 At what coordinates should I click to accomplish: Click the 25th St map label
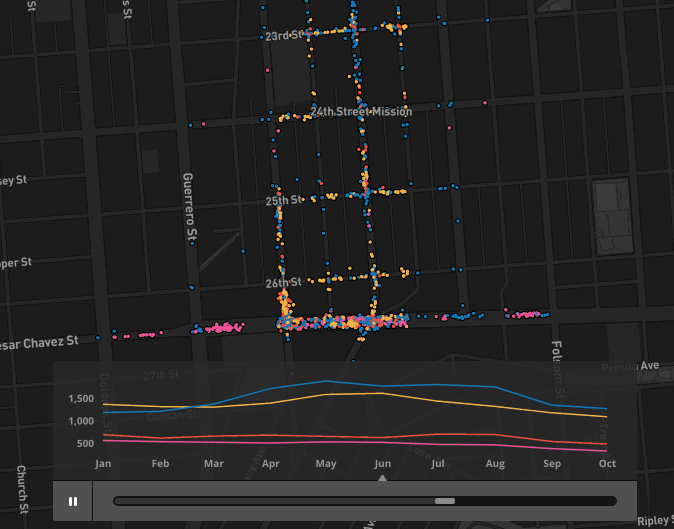point(284,200)
